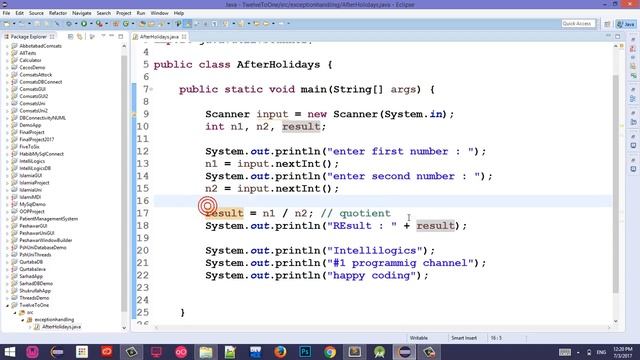The image size is (640, 360).
Task: Click the Open Type icon in toolbar
Action: (142, 24)
